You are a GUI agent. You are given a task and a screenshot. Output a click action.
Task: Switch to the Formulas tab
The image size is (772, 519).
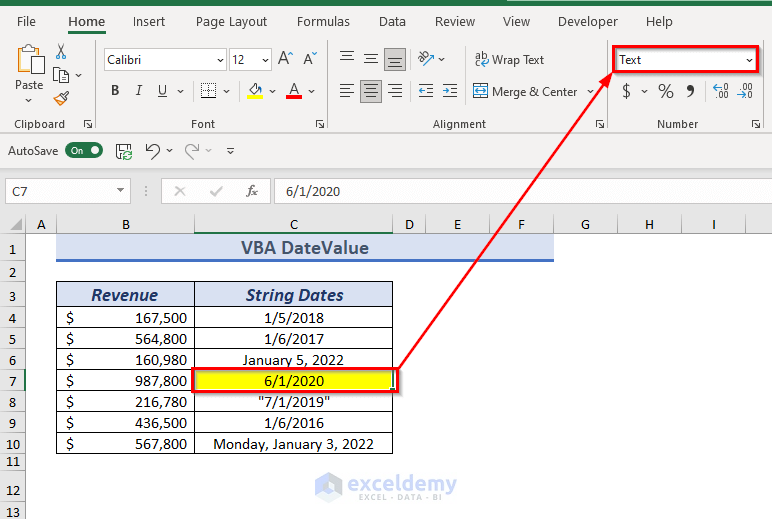(323, 22)
